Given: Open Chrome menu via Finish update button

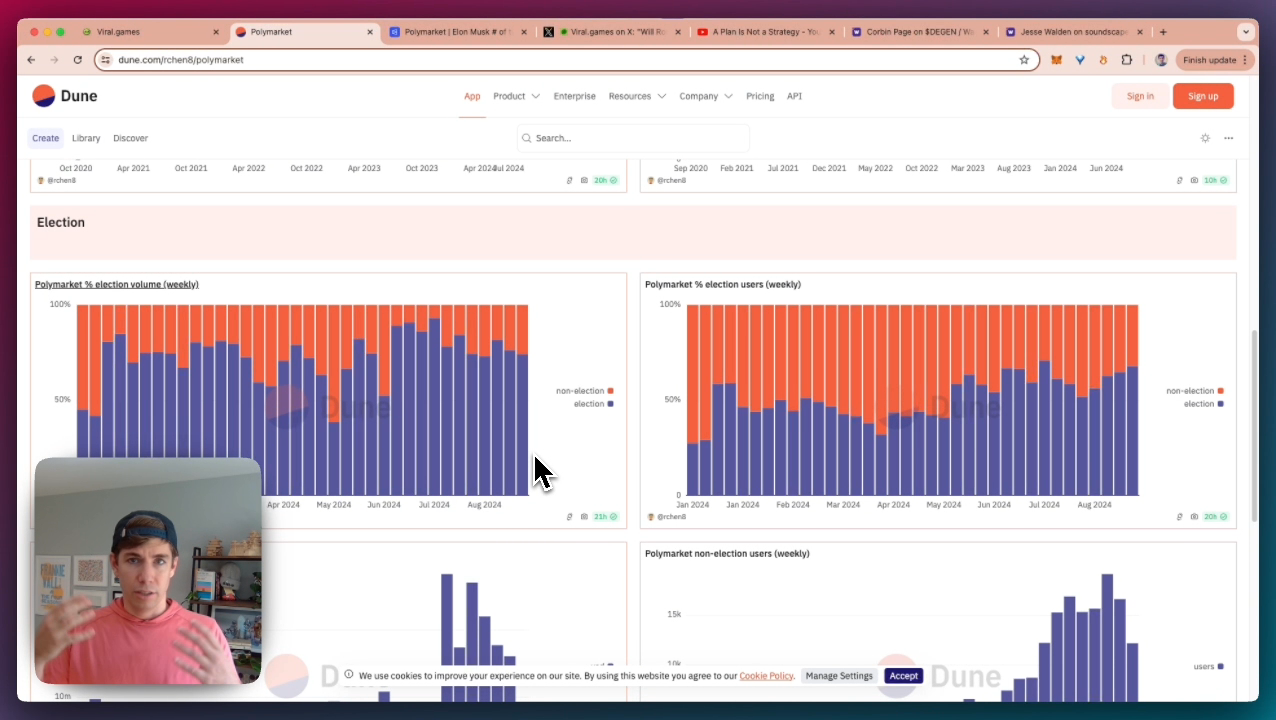Looking at the screenshot, I should 1215,60.
